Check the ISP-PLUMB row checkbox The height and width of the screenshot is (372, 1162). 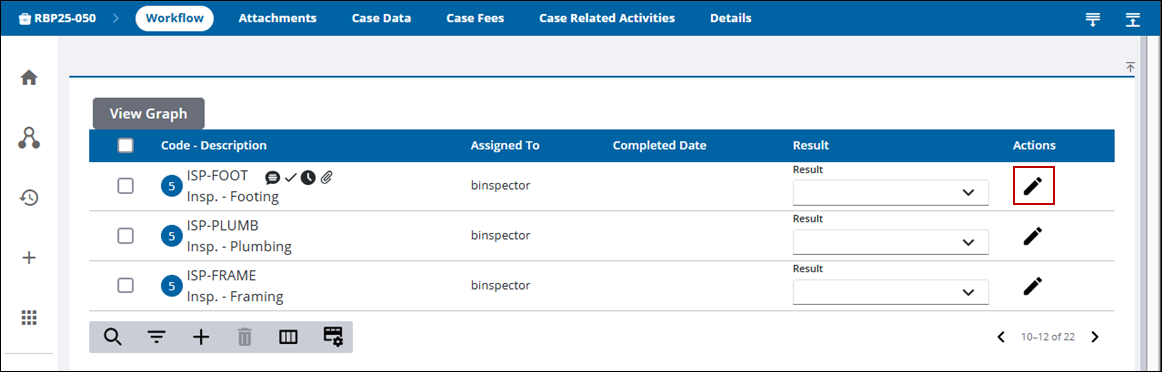[126, 236]
